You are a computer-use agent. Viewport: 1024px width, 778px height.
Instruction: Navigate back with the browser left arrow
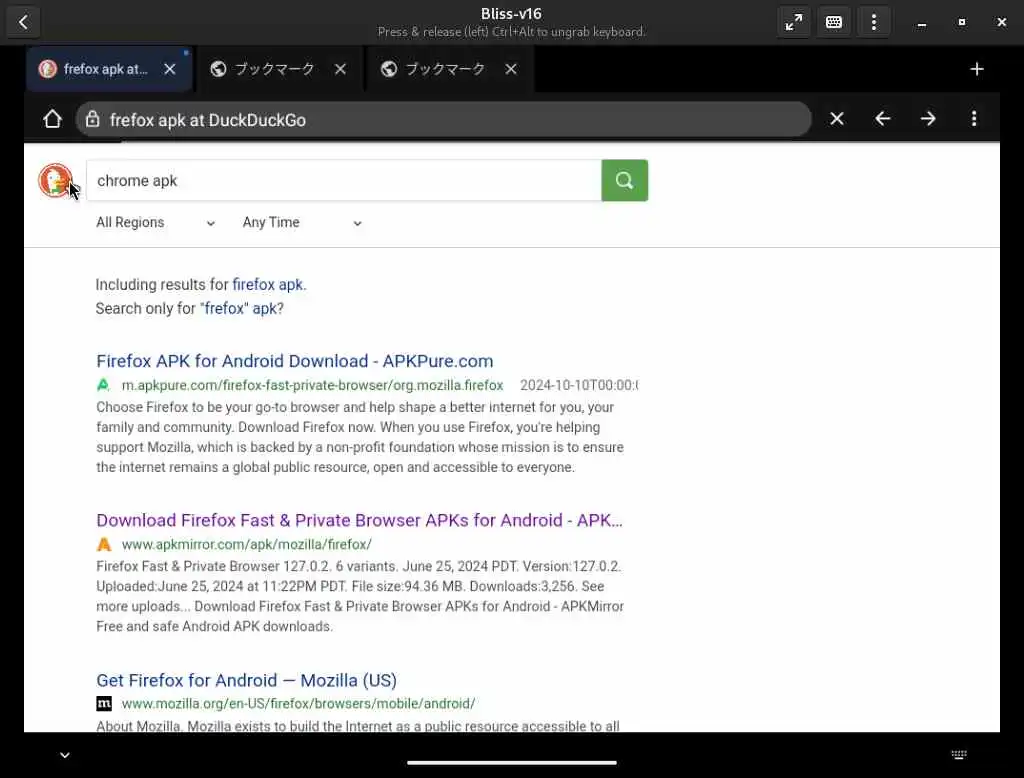click(x=882, y=119)
